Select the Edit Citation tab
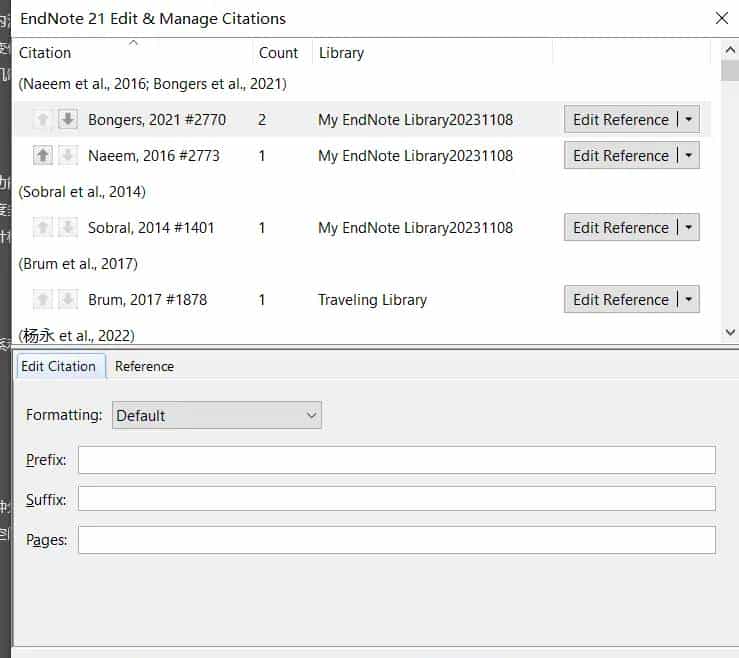Viewport: 739px width, 658px height. coord(59,366)
